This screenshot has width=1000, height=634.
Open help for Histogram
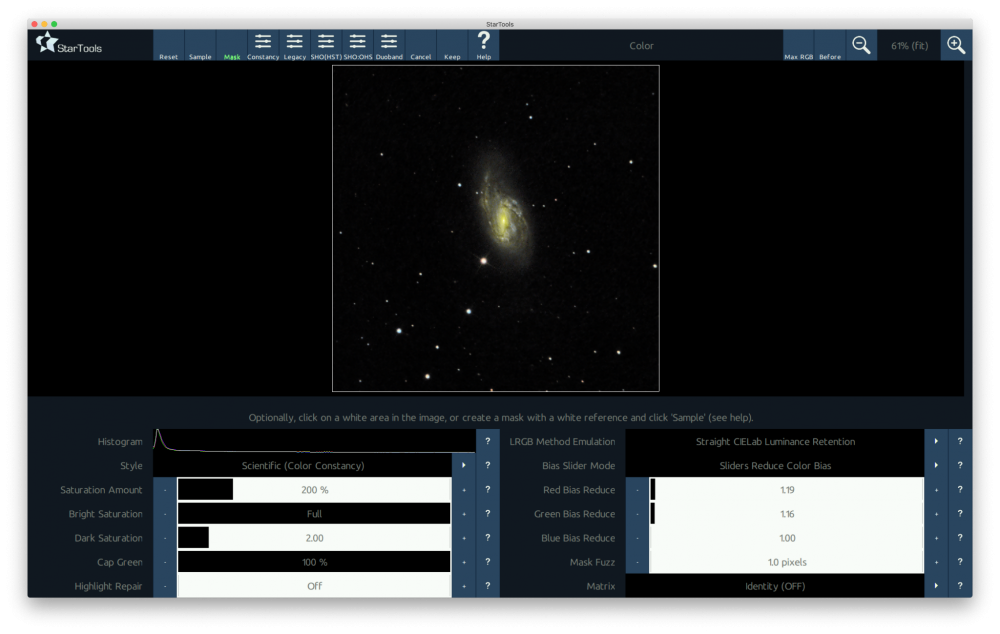488,441
